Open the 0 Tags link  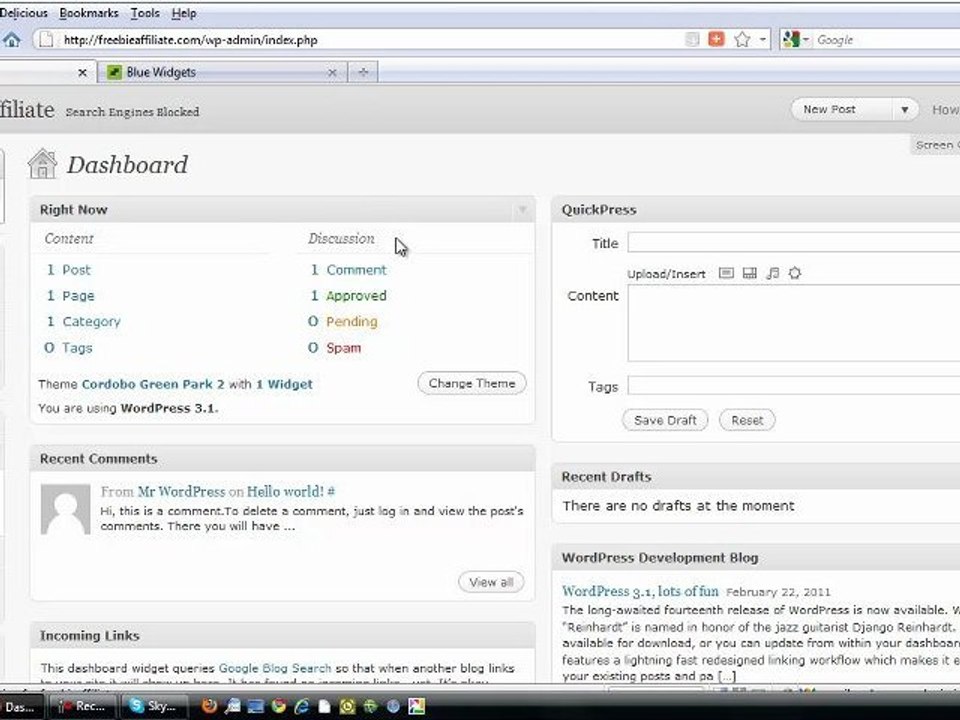coord(68,348)
